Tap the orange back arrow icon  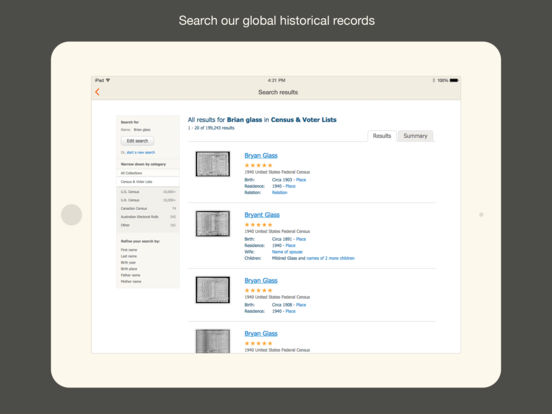(x=98, y=92)
